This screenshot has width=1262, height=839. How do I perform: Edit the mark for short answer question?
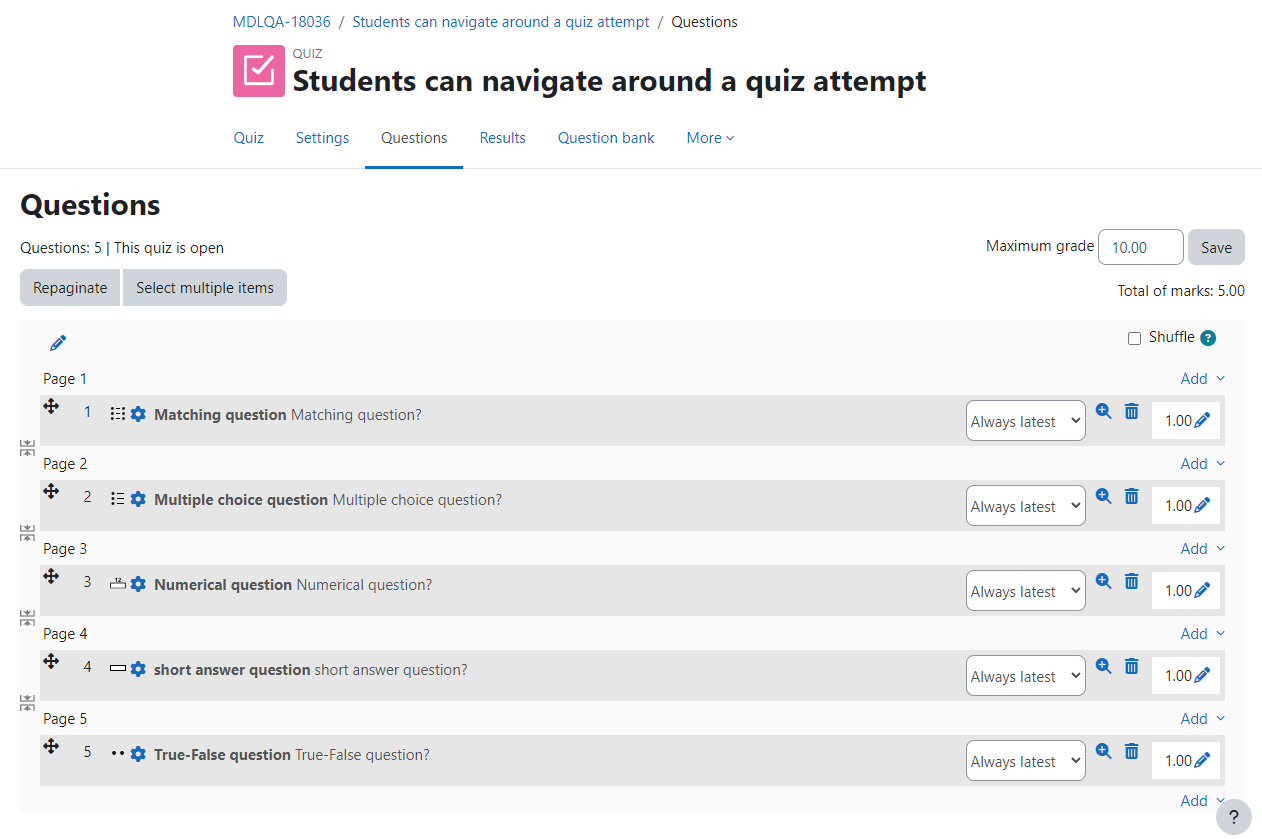point(1202,676)
